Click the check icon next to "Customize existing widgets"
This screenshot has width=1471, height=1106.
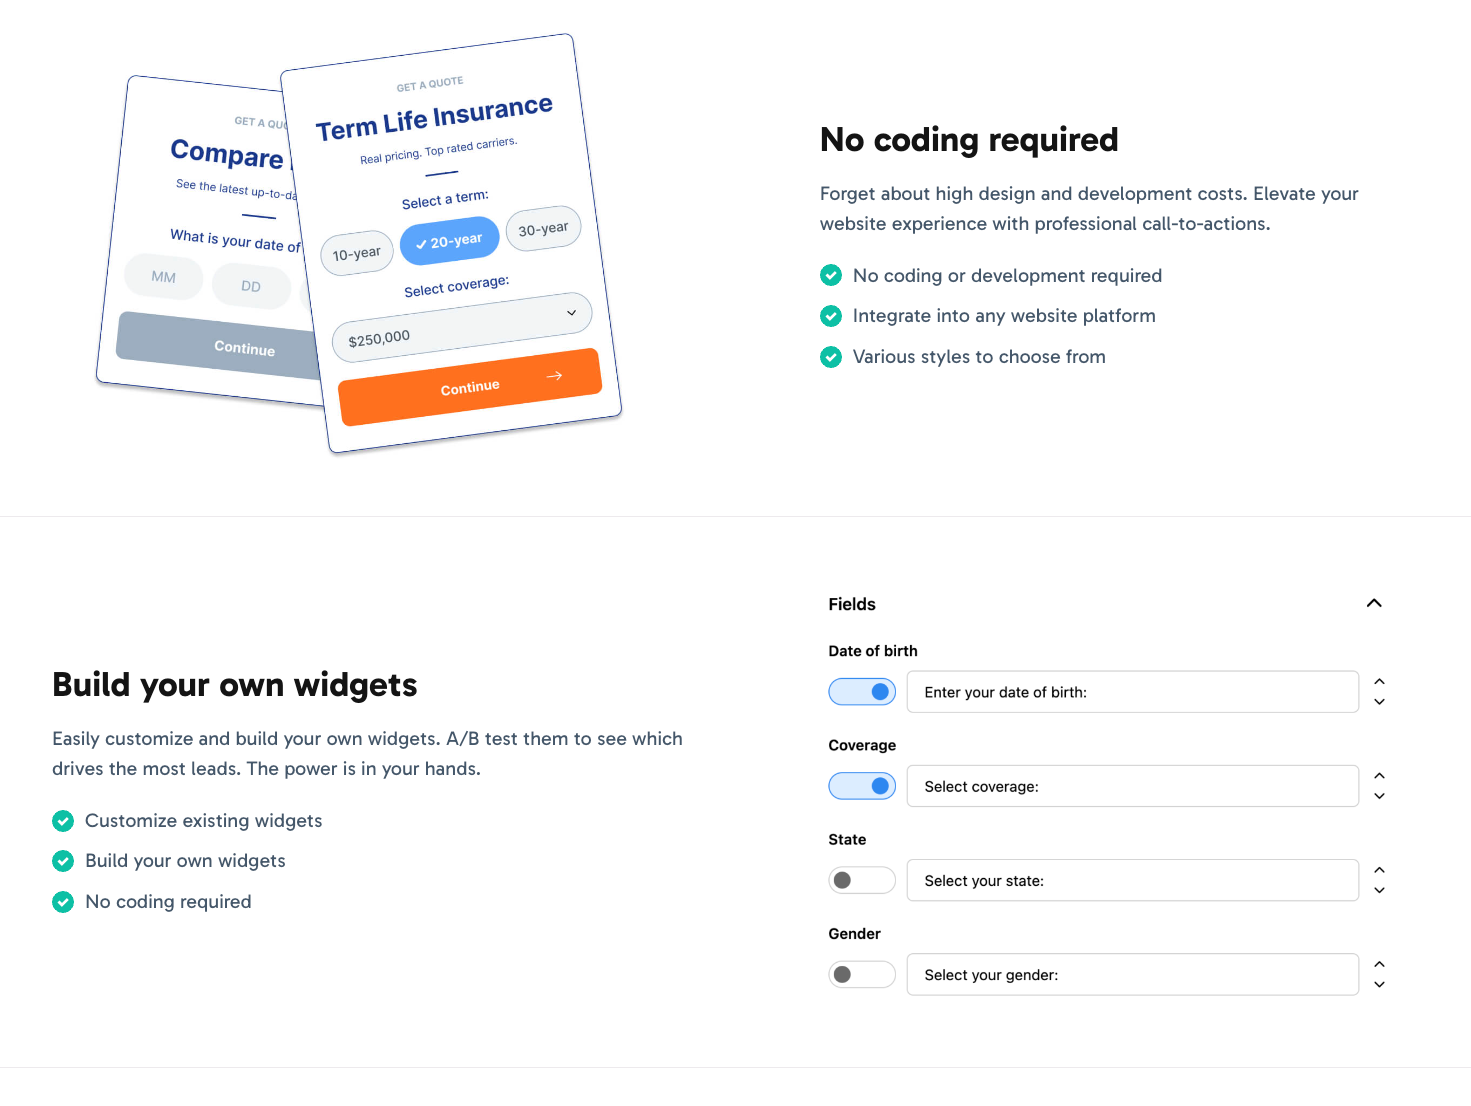(x=62, y=821)
